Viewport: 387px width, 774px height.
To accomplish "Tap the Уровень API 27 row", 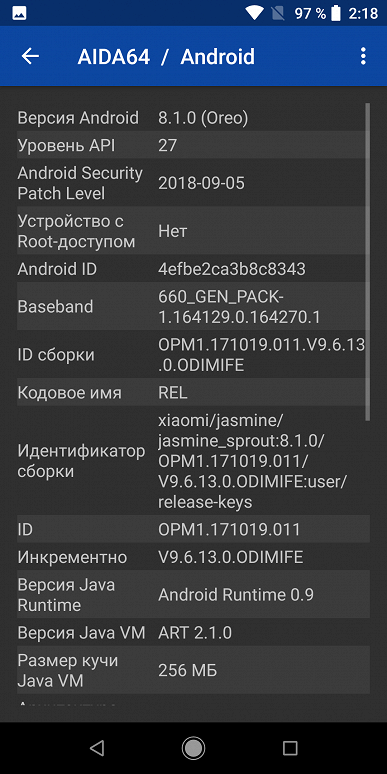I will 194,145.
